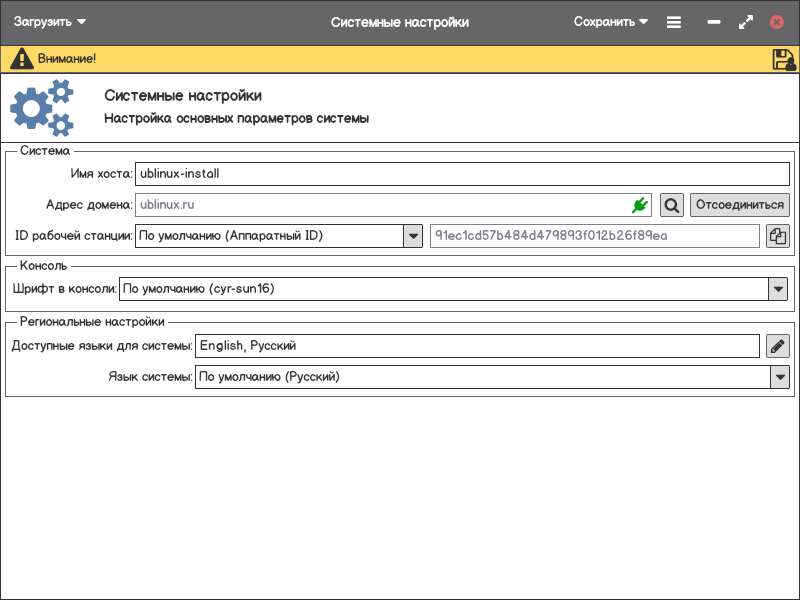Click the warning triangle icon
This screenshot has width=800, height=600.
click(21, 59)
